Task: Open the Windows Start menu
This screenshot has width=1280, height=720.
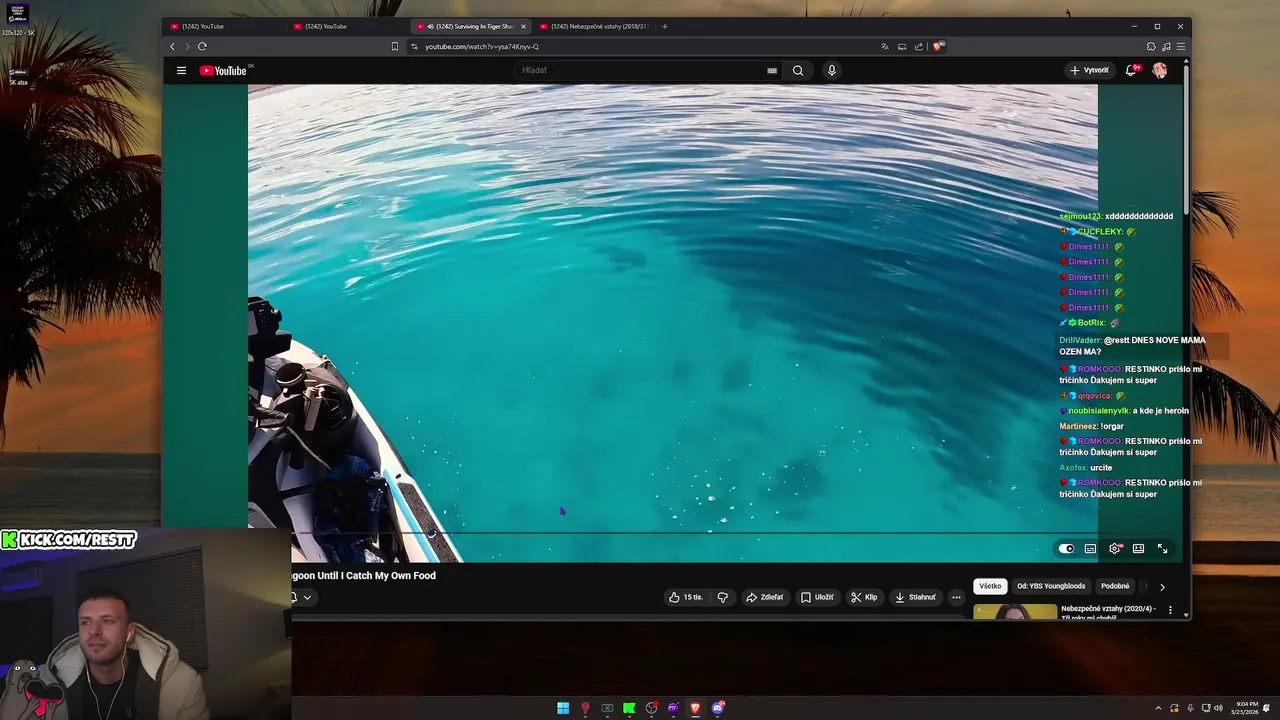Action: (x=563, y=708)
